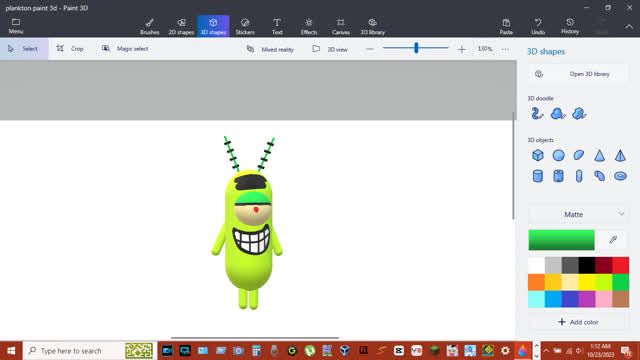Select the sphere 3D object
Viewport: 640px width, 360px height.
pos(558,155)
